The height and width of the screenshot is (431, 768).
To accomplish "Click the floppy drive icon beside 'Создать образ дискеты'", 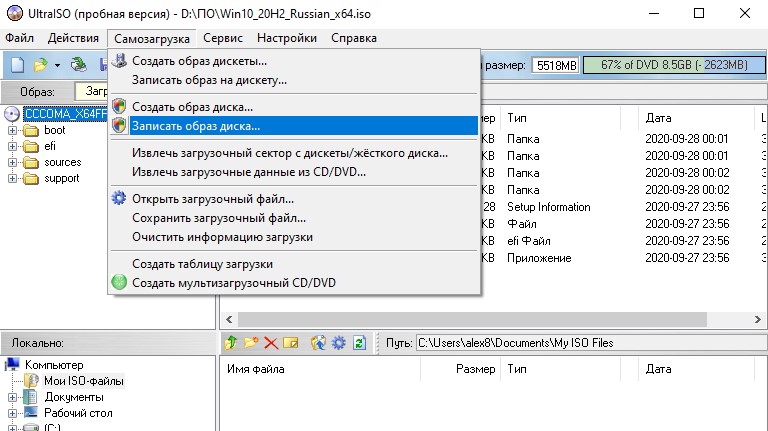I will pyautogui.click(x=119, y=61).
